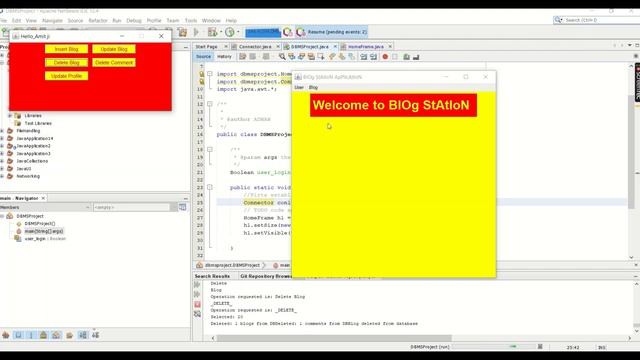Open the Debug menu
The height and width of the screenshot is (360, 640).
(x=133, y=20)
